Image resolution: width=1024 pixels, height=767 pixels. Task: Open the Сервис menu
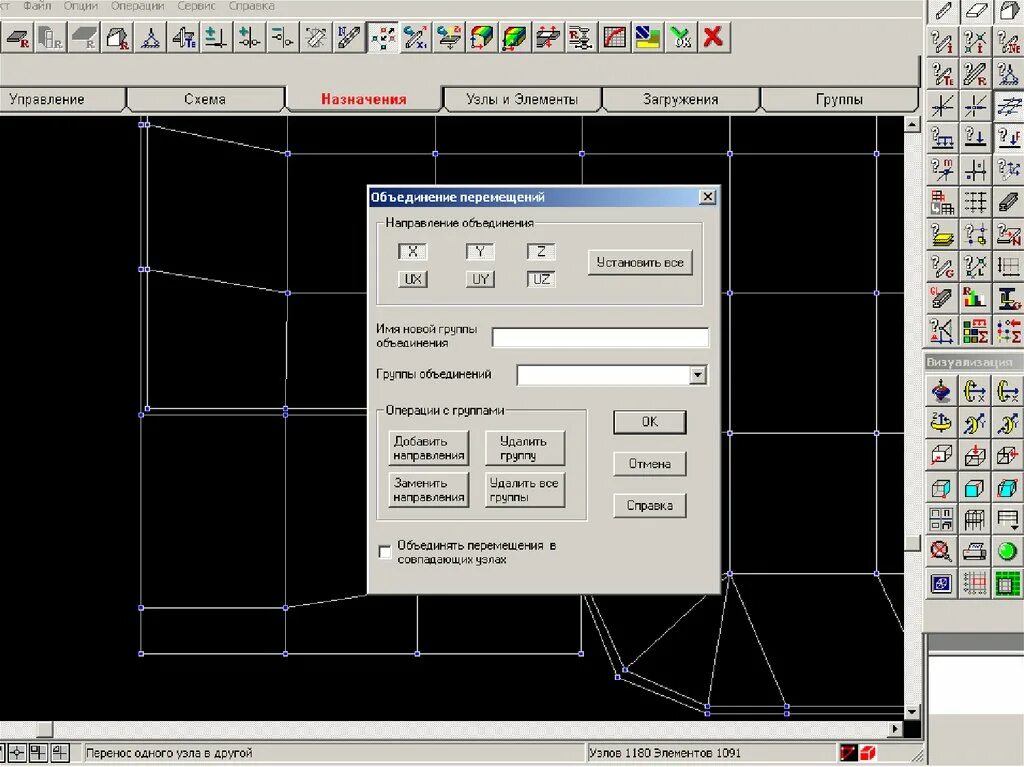pyautogui.click(x=197, y=6)
